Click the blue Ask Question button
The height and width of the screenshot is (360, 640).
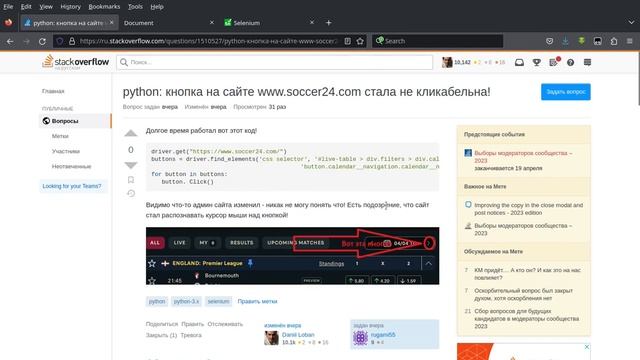tap(566, 92)
